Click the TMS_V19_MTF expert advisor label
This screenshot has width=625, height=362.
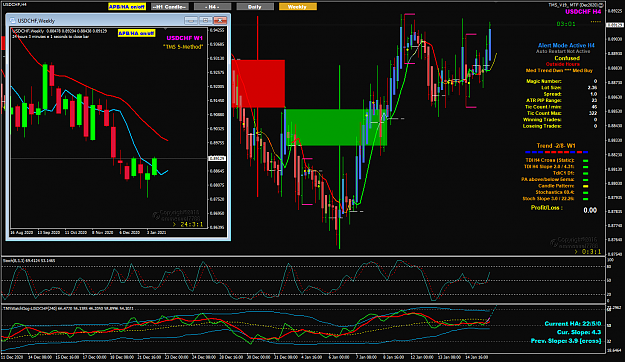[x=573, y=5]
